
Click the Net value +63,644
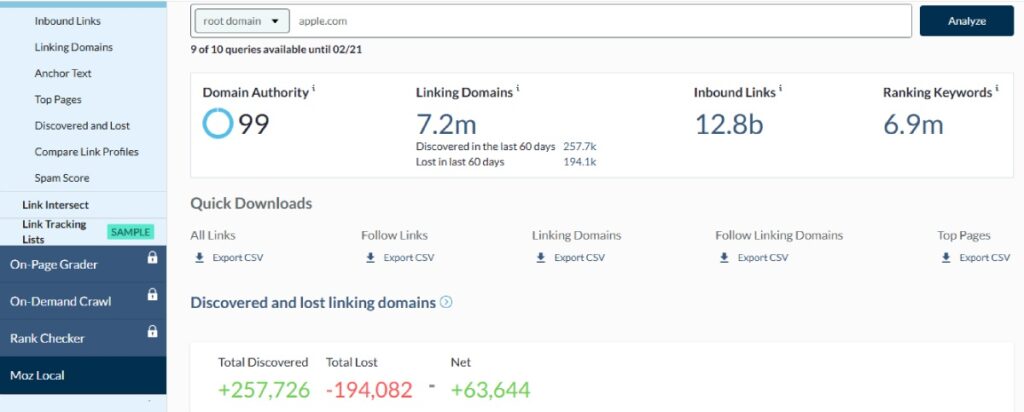click(490, 390)
